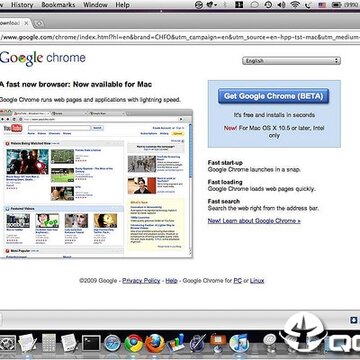The width and height of the screenshot is (360, 360).
Task: Follow 'Learn about Google Chrome' link
Action: (x=254, y=221)
